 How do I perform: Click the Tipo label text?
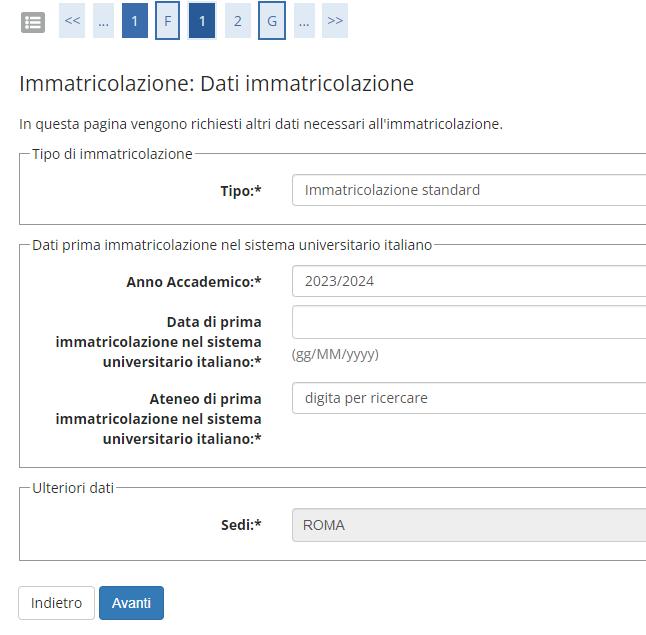[x=240, y=191]
